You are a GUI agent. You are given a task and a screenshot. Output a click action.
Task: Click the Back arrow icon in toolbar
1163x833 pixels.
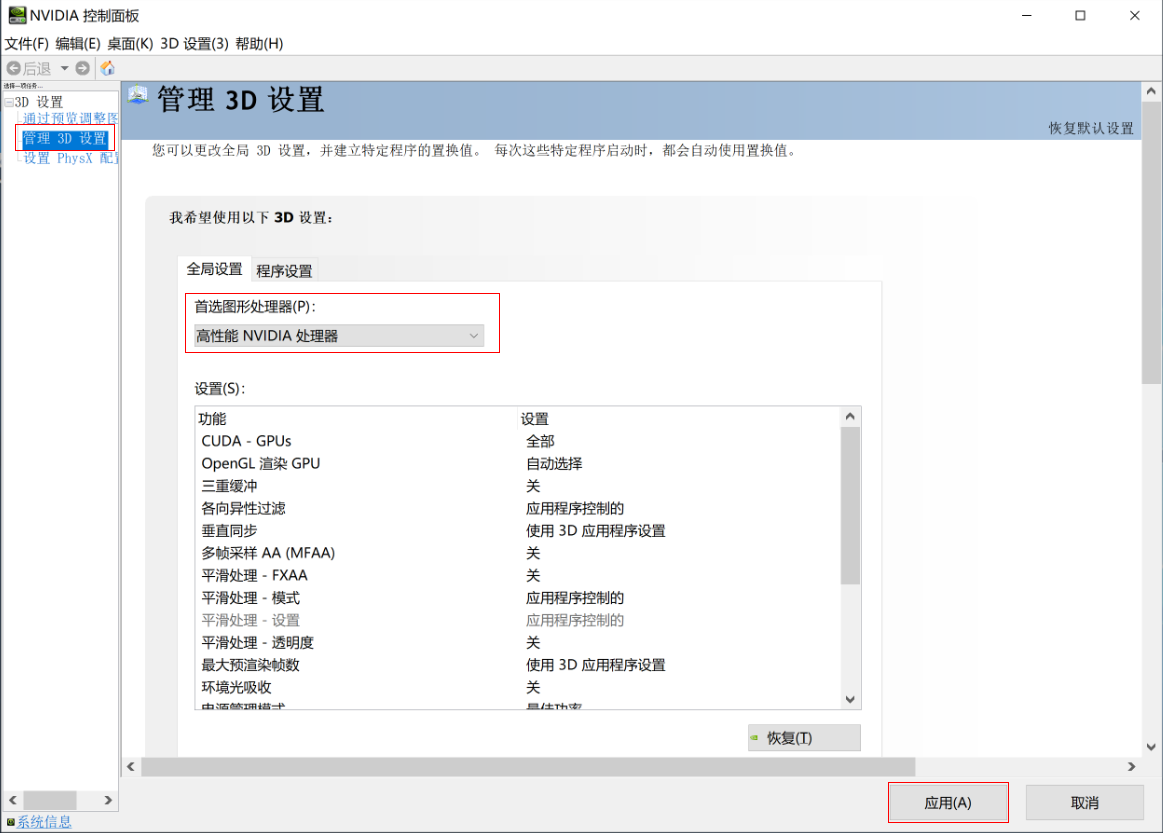[13, 68]
